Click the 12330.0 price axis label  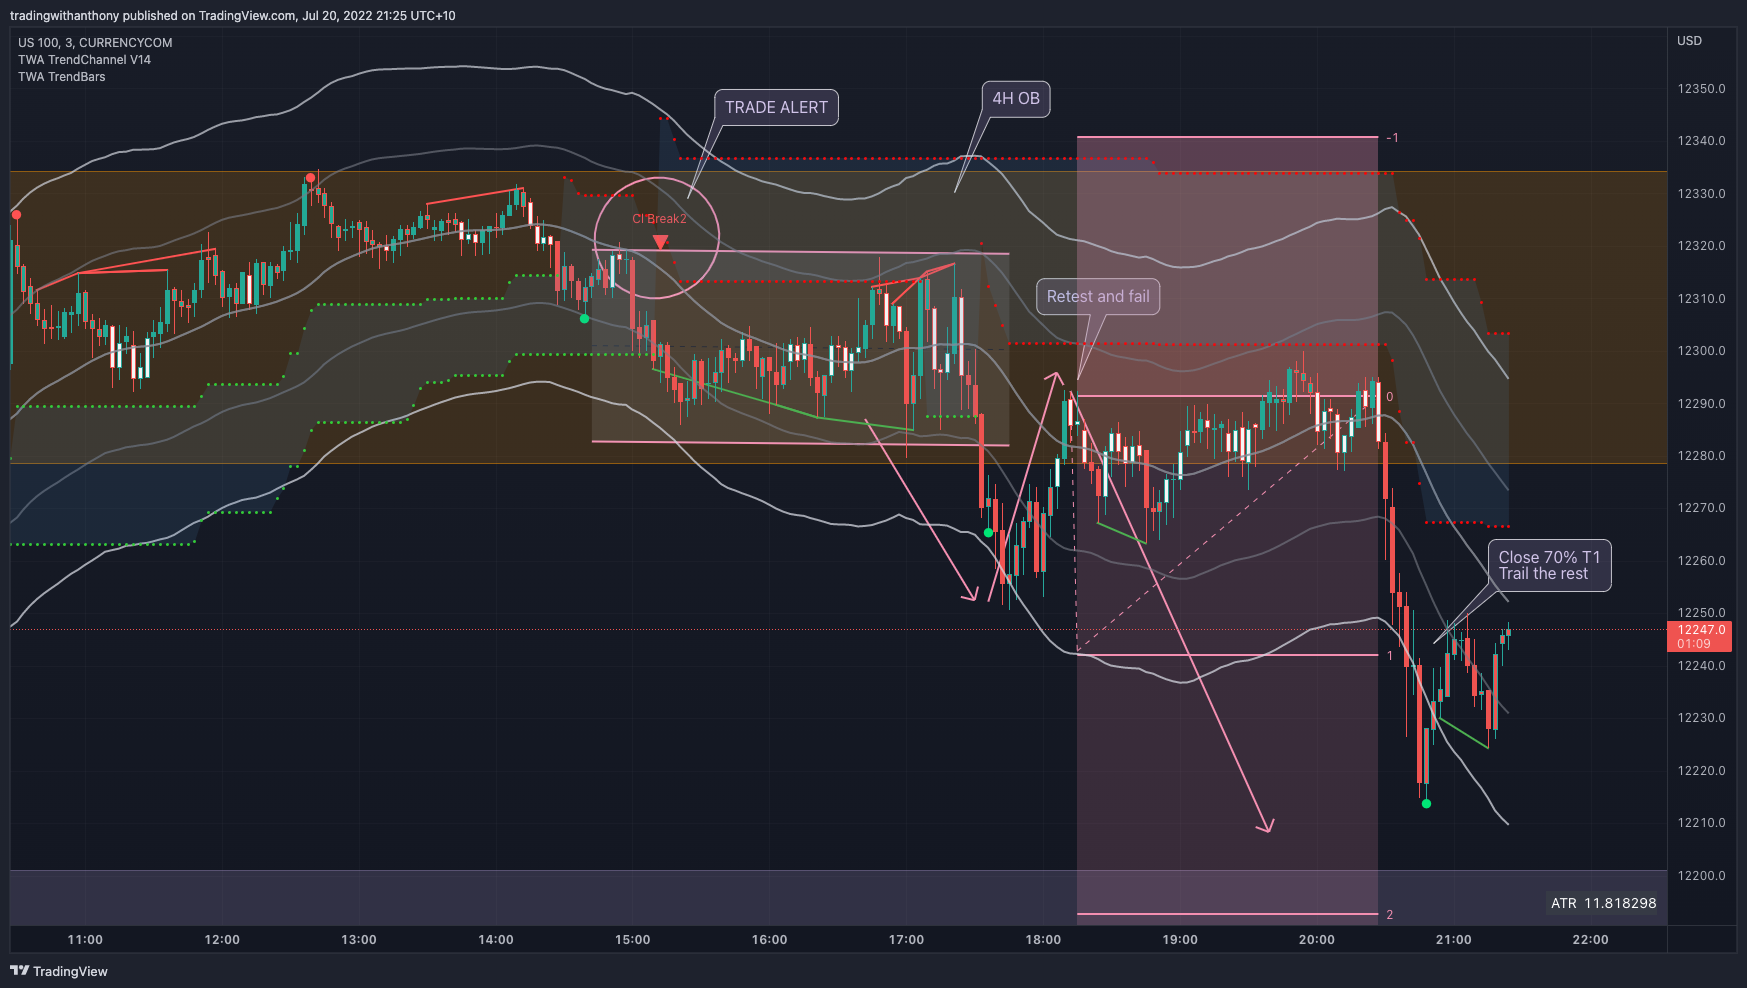point(1701,194)
